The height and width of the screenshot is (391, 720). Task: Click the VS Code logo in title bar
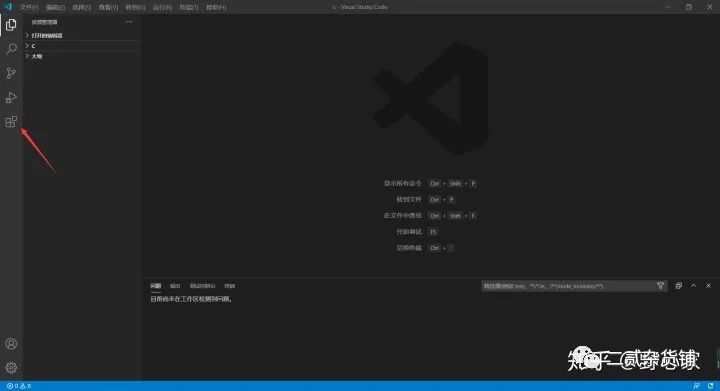(8, 7)
